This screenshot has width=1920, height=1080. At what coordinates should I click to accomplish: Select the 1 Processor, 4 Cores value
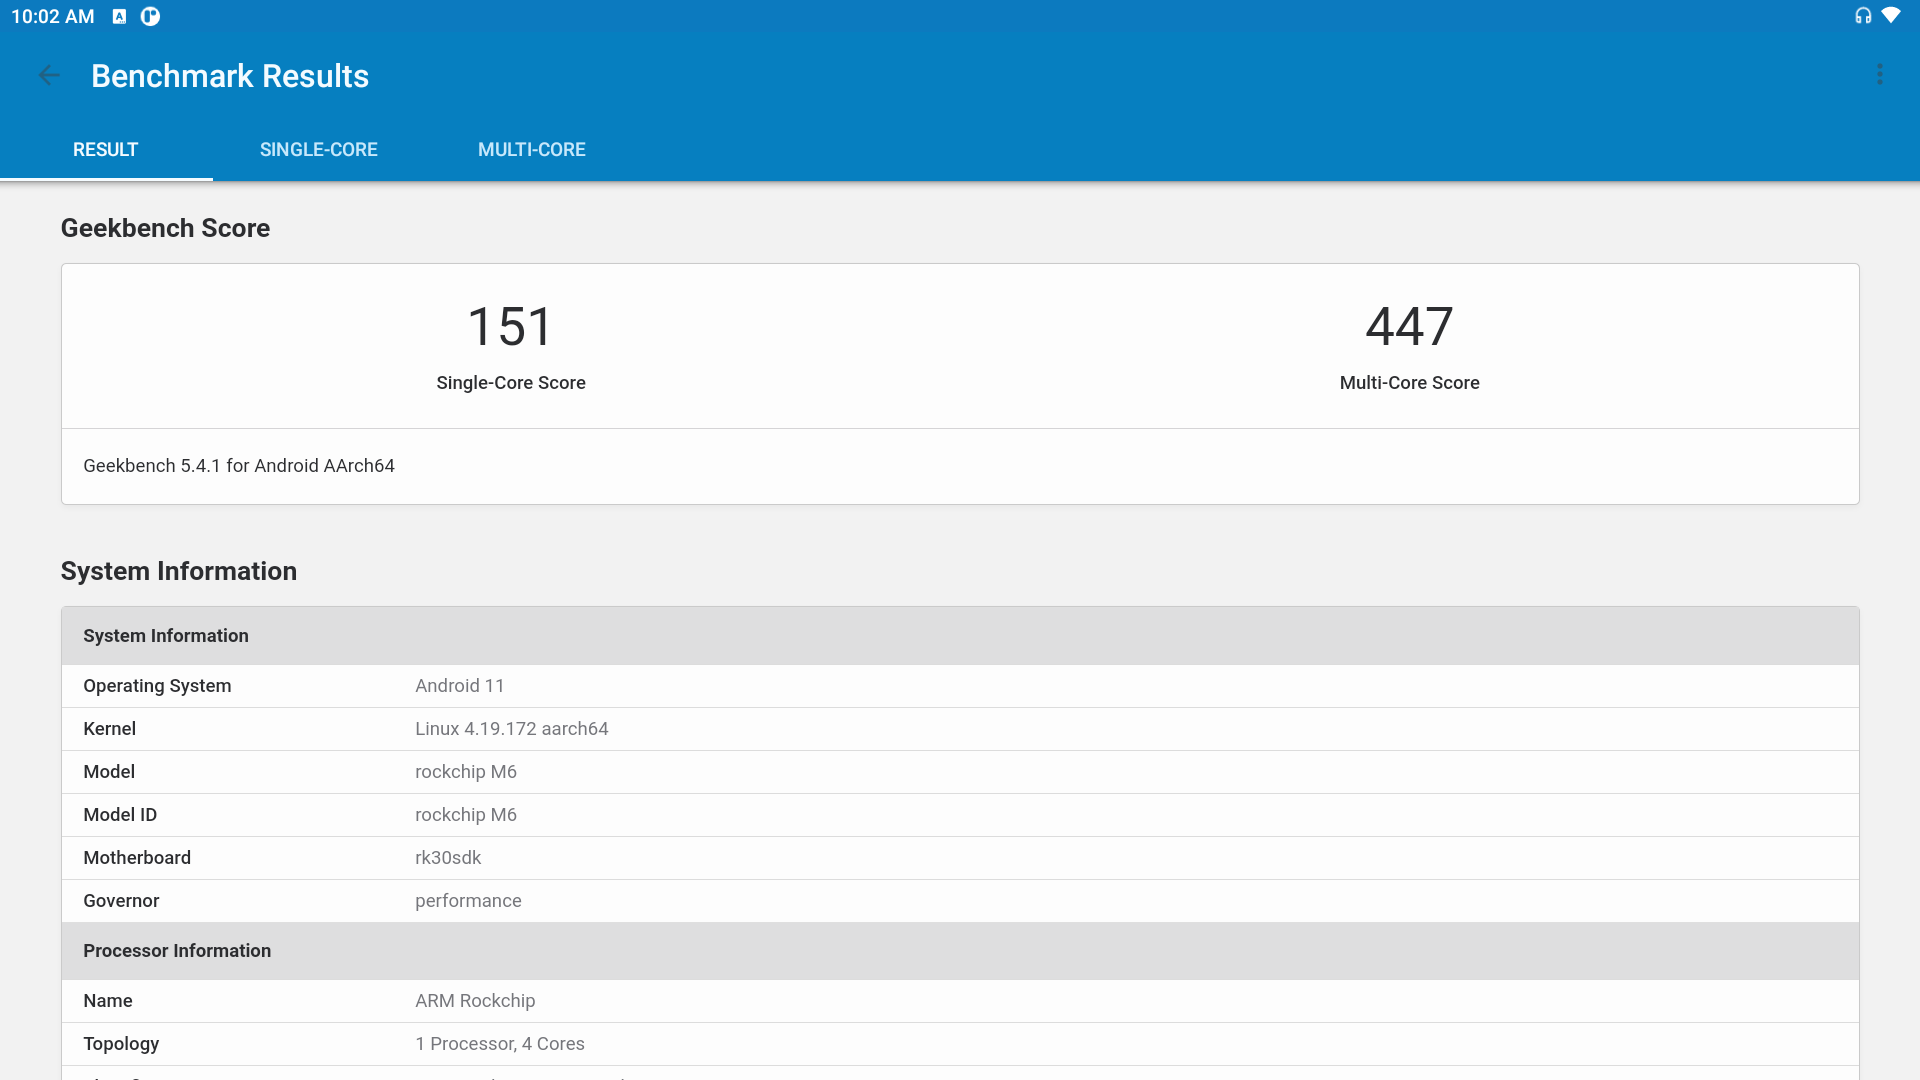[x=500, y=1044]
